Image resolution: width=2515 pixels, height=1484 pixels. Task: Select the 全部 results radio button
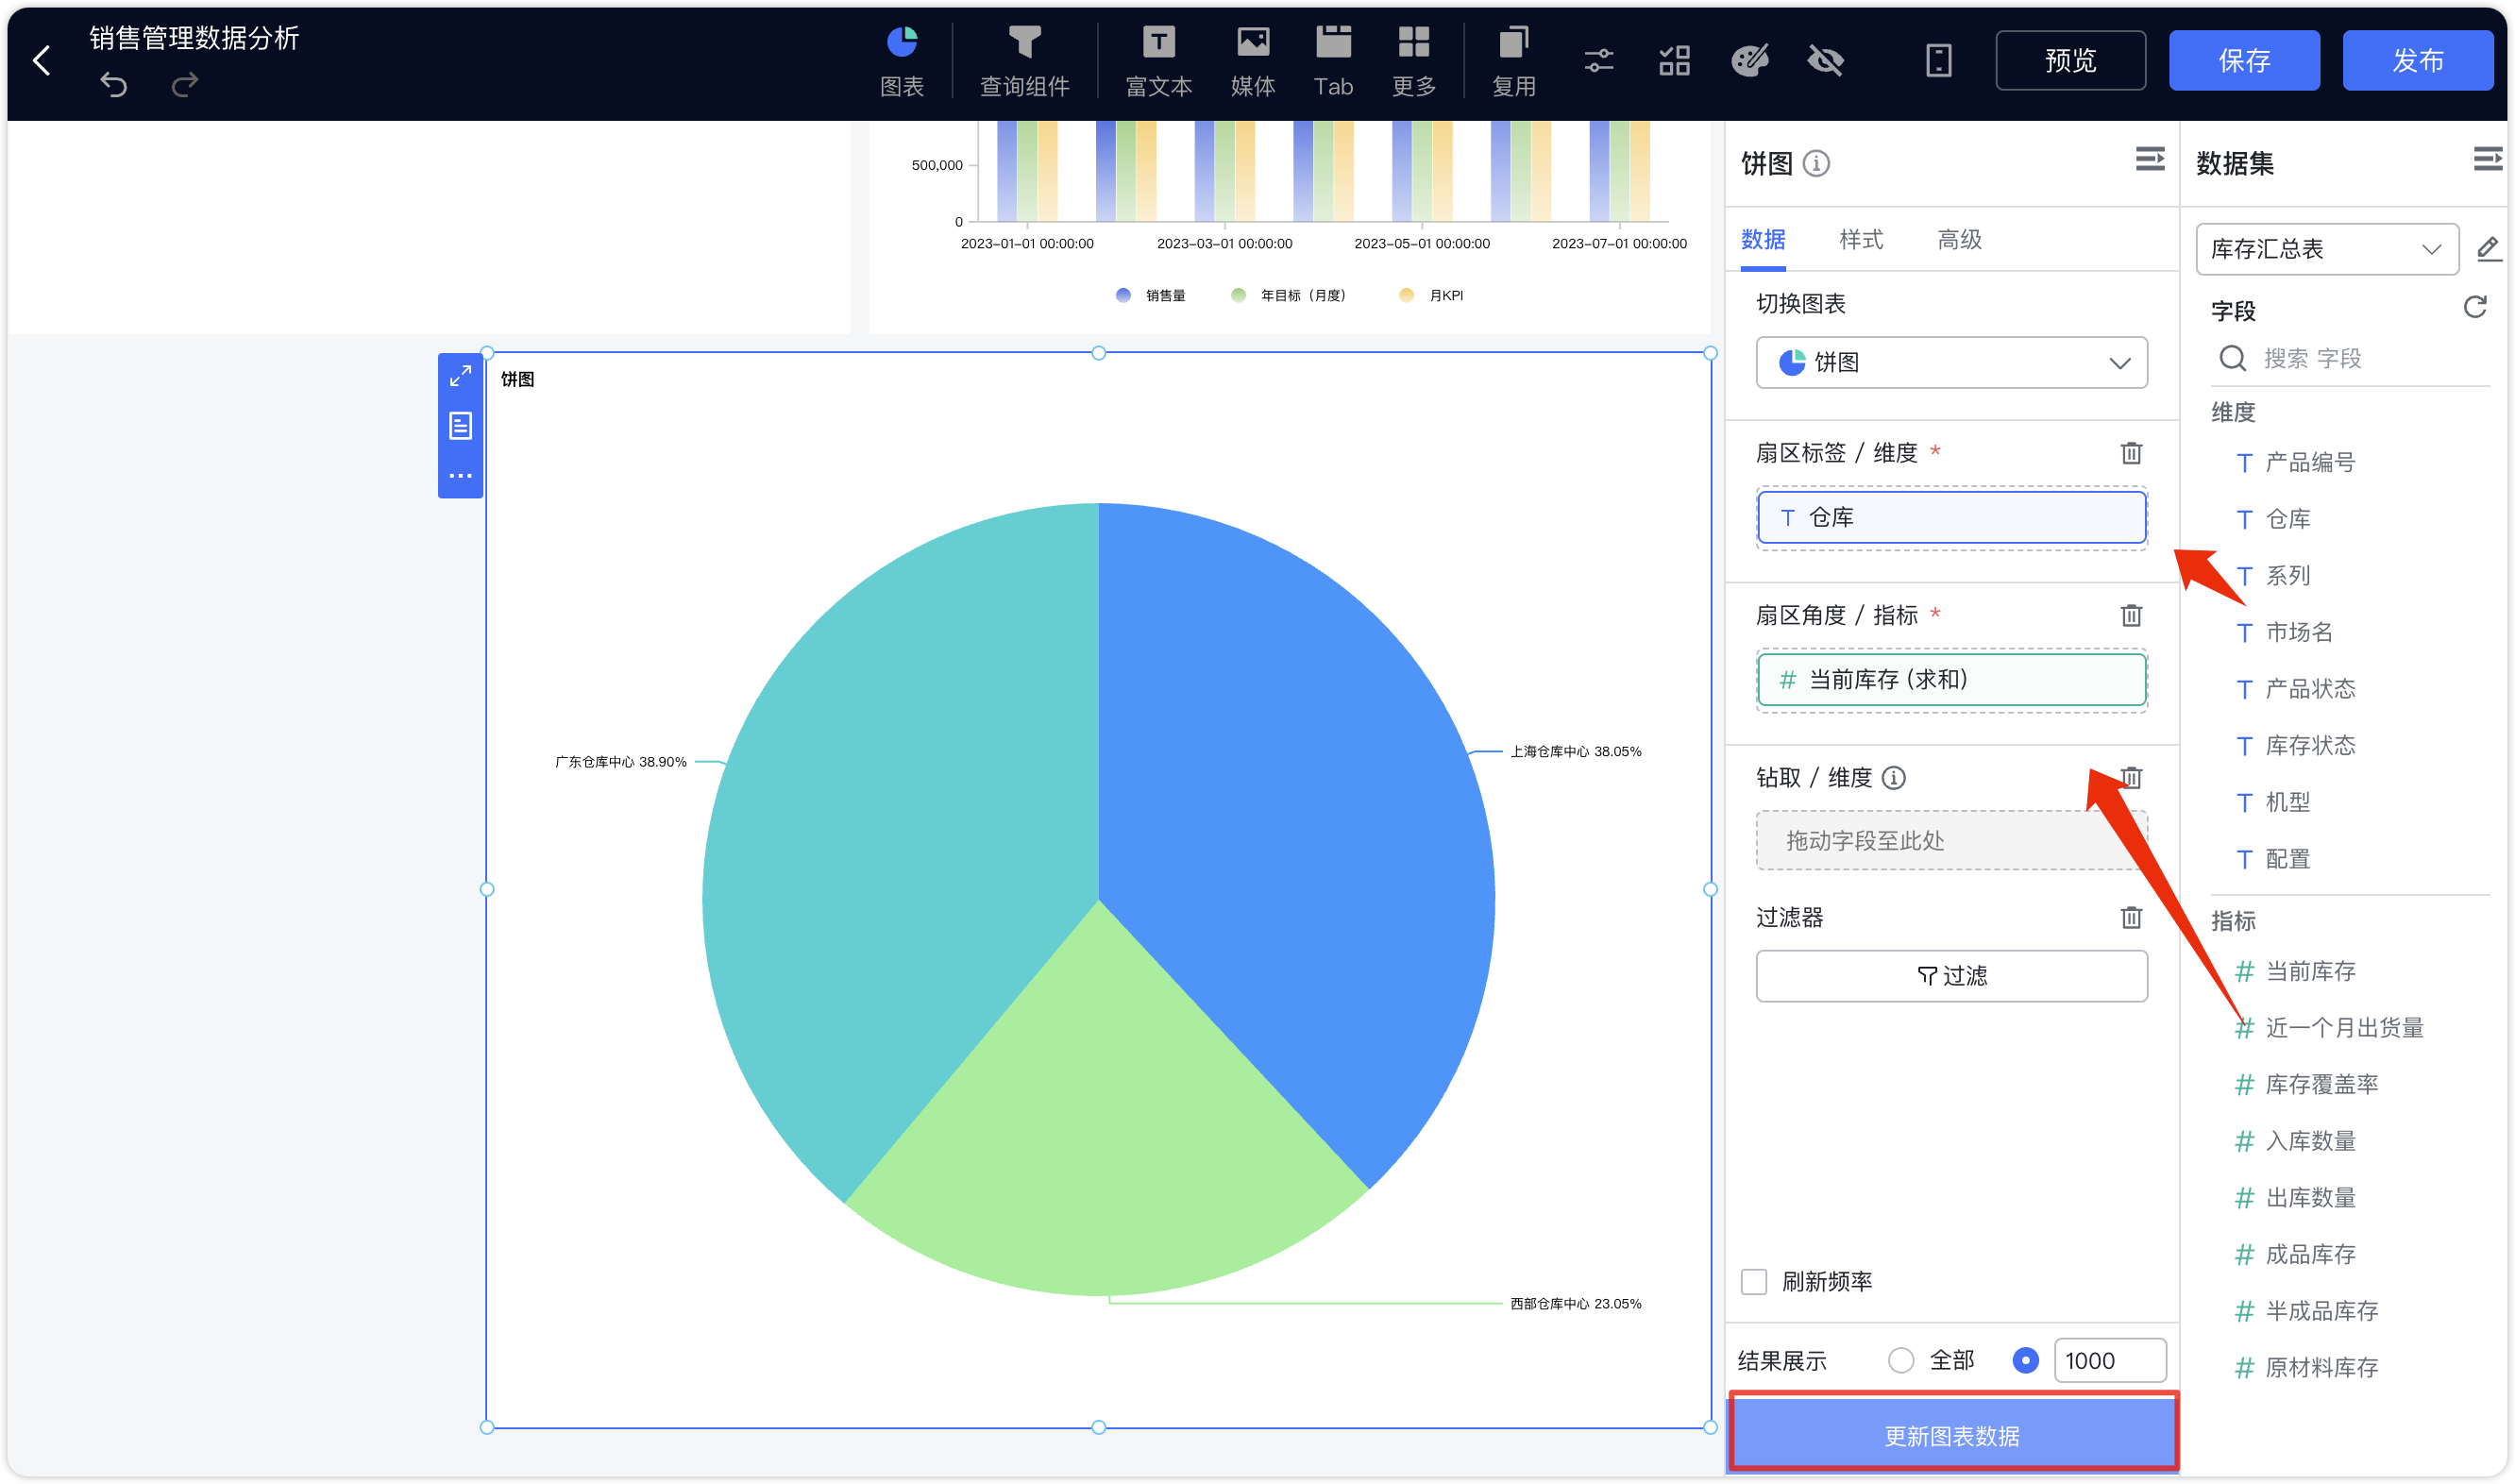pos(1901,1361)
